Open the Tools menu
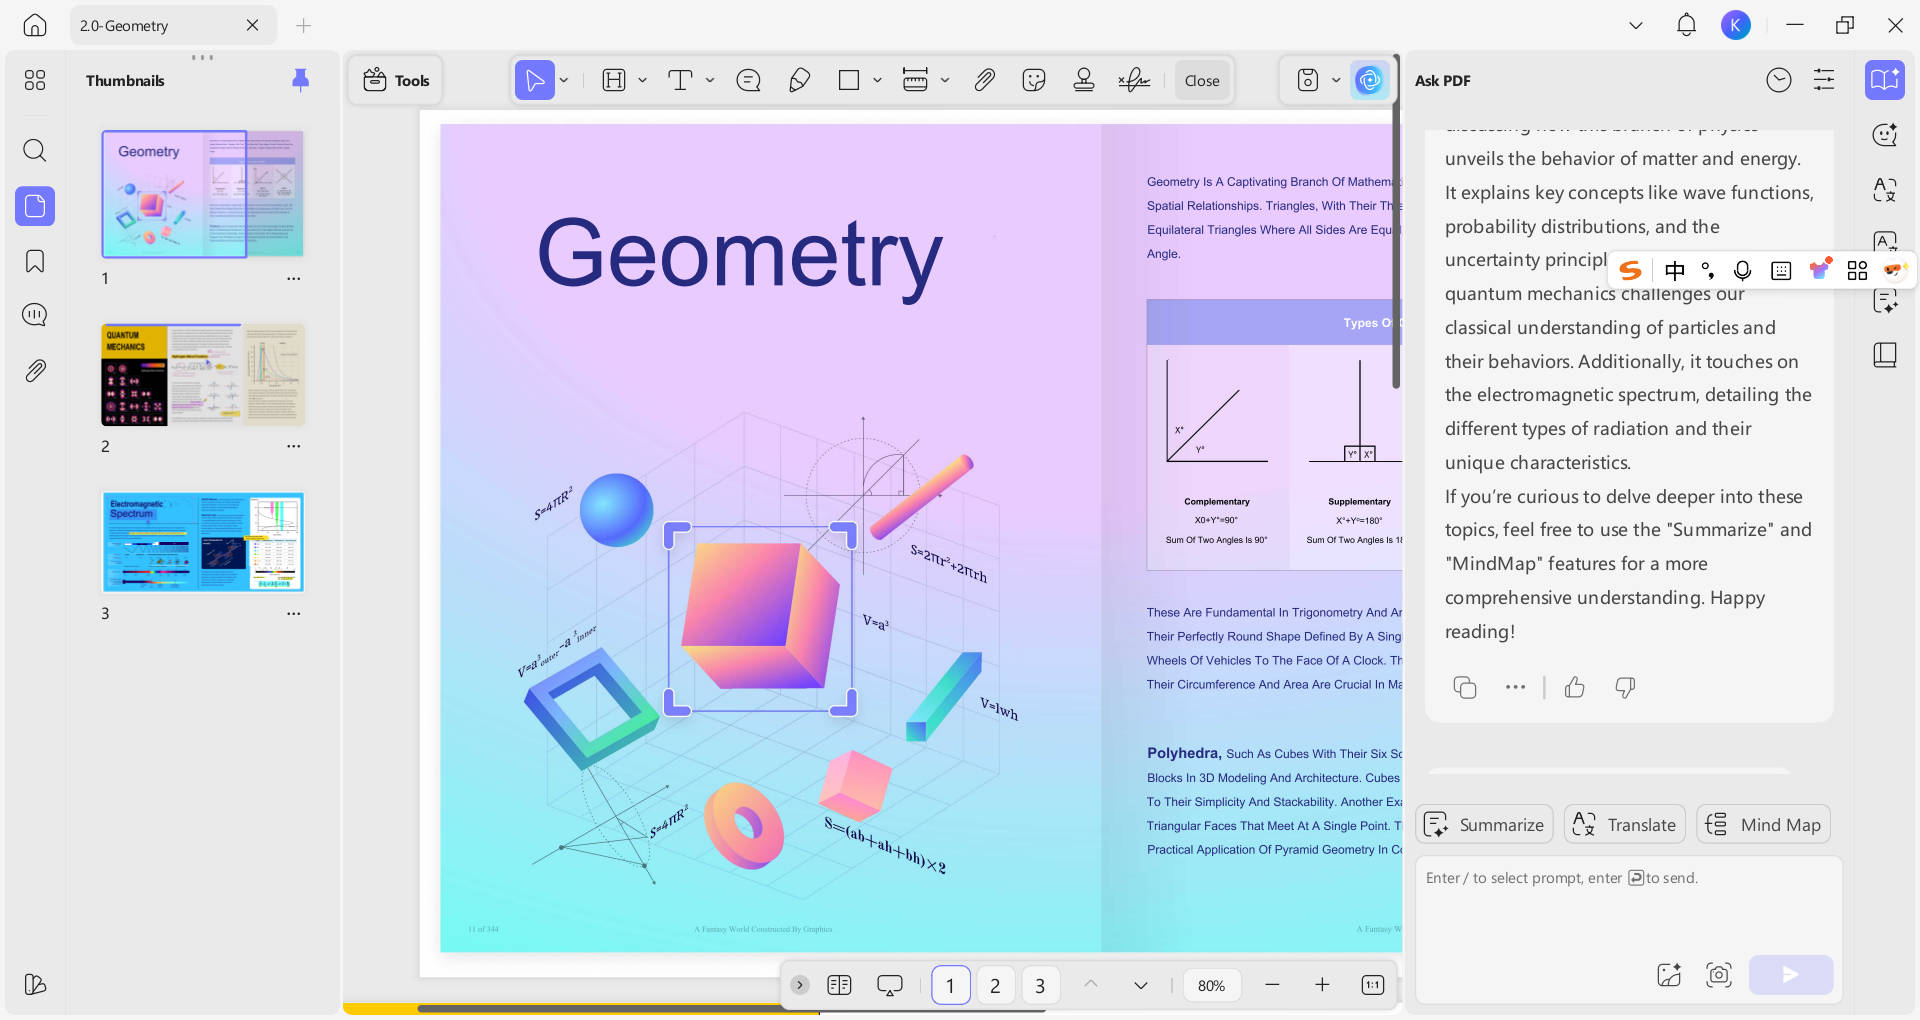 [397, 80]
